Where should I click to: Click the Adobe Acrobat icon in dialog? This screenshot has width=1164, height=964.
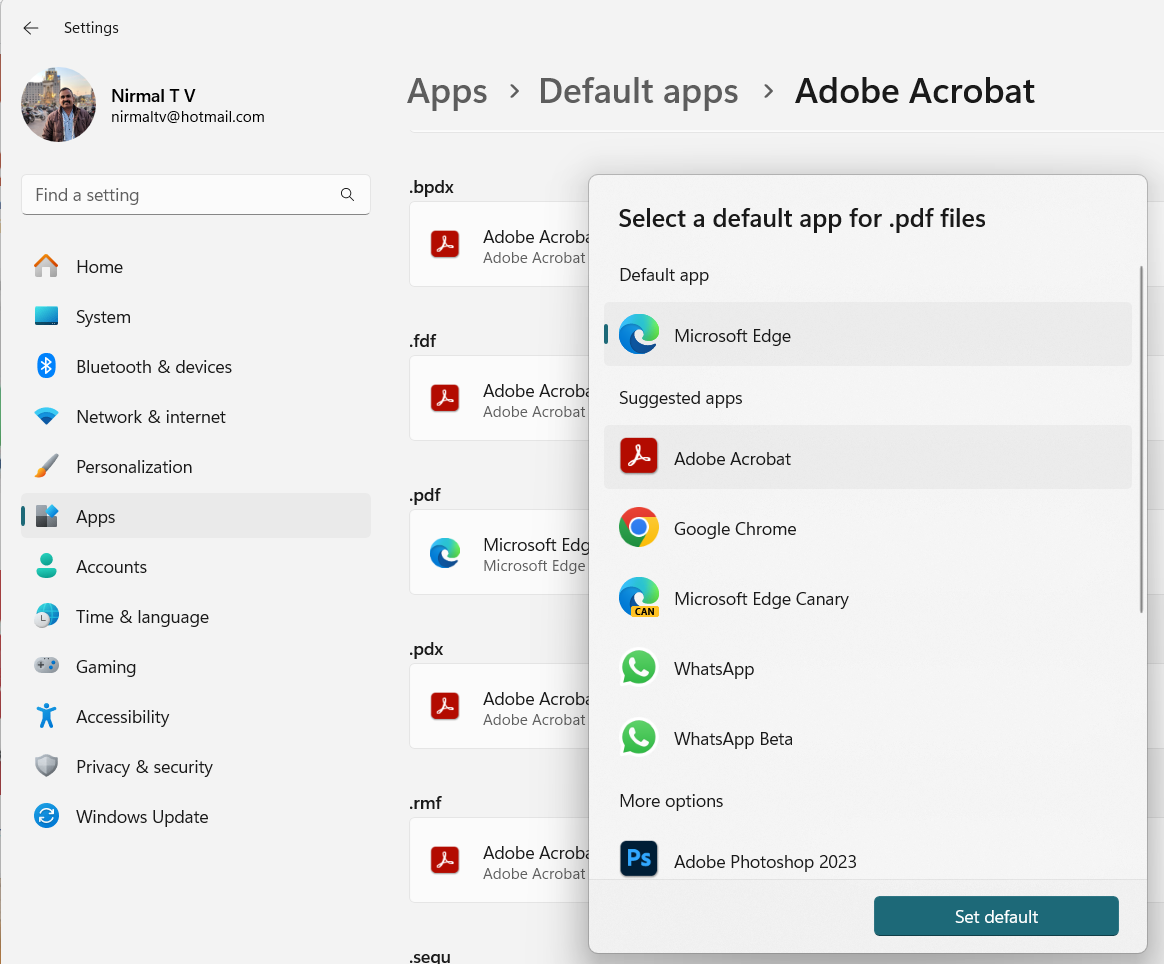[638, 456]
